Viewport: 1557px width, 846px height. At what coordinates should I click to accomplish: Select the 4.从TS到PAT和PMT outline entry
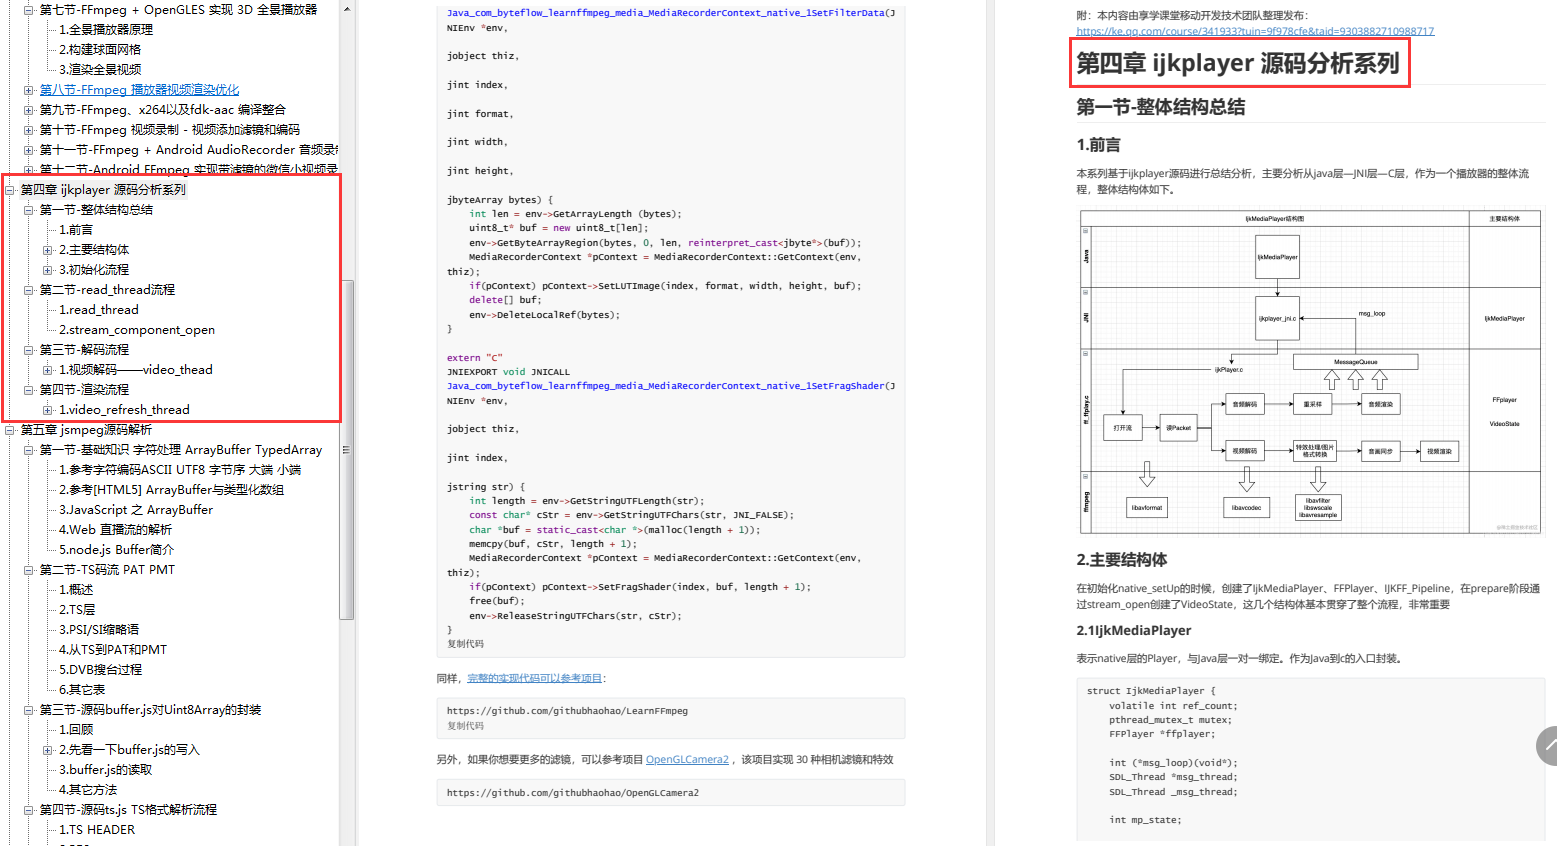point(113,650)
